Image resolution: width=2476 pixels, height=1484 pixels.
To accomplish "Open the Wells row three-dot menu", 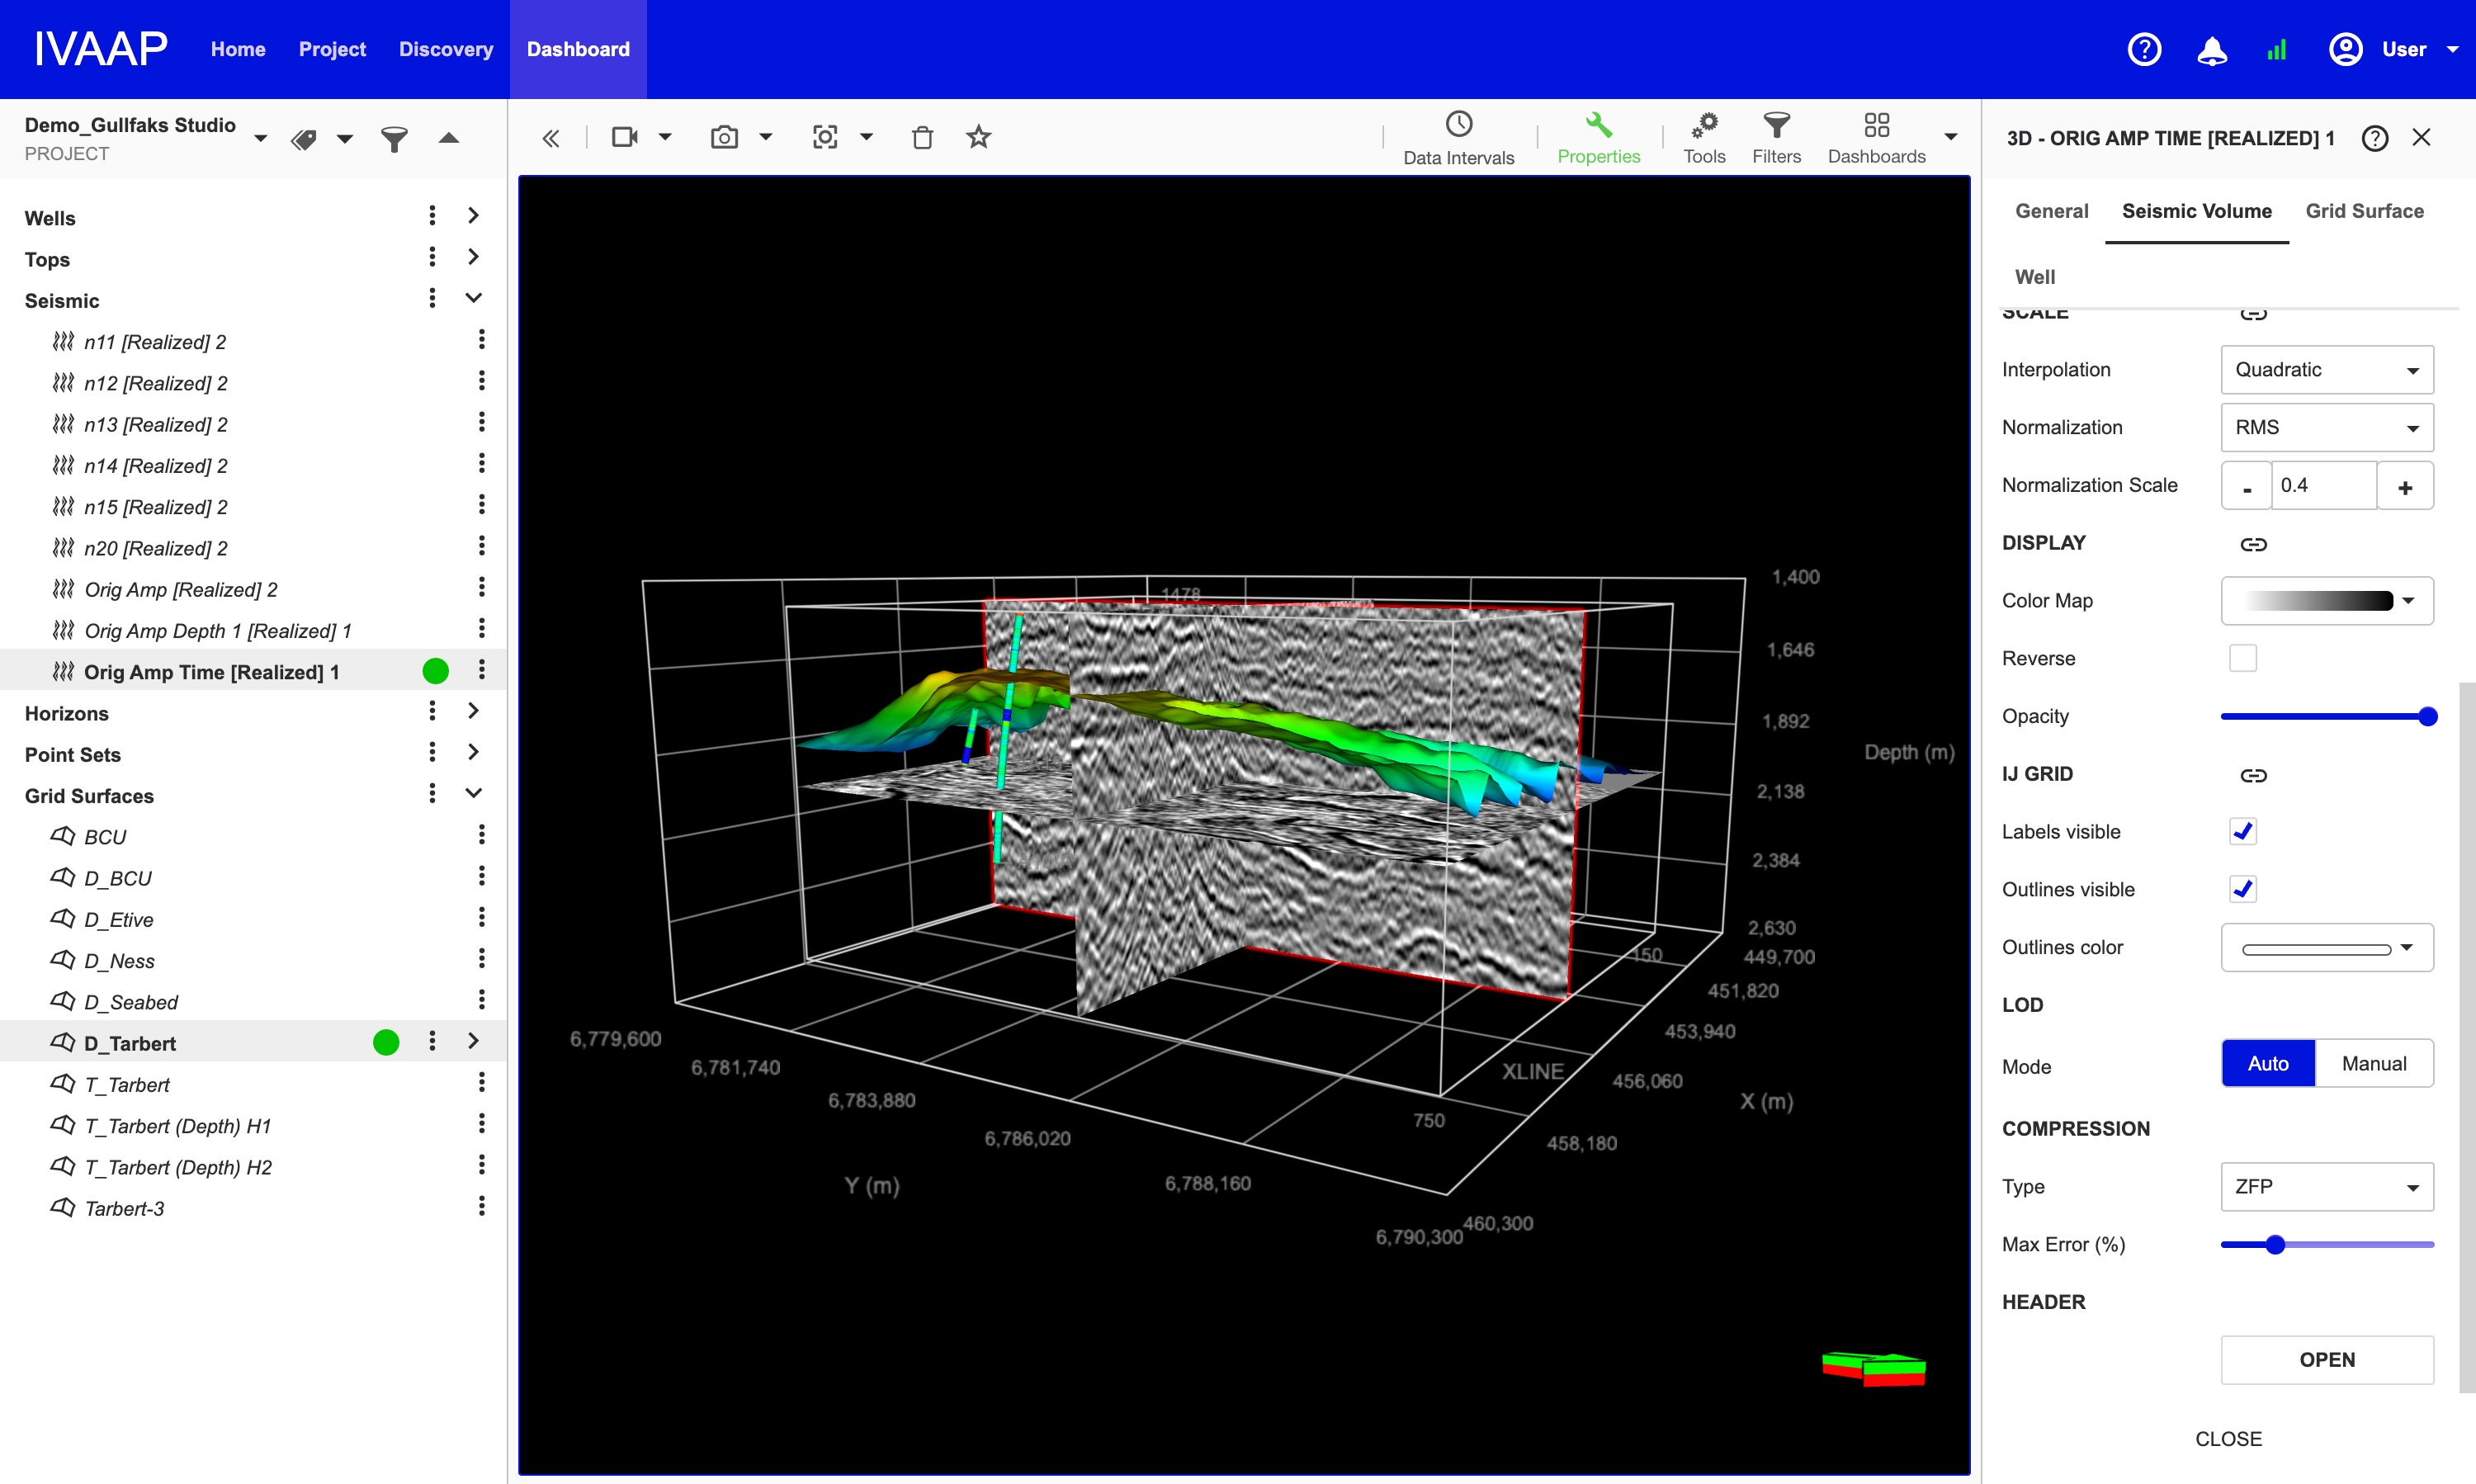I will [x=432, y=216].
